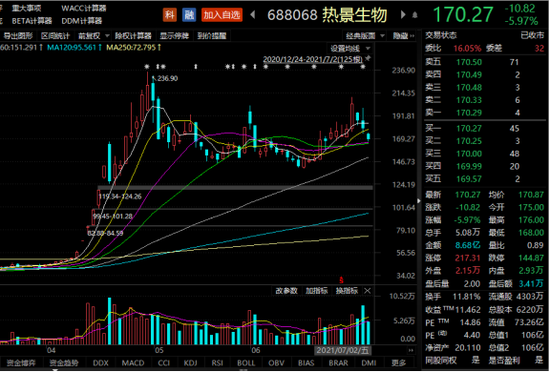Open the 设置均线 moving average dropdown
Image resolution: width=550 pixels, height=372 pixels.
pyautogui.click(x=350, y=48)
